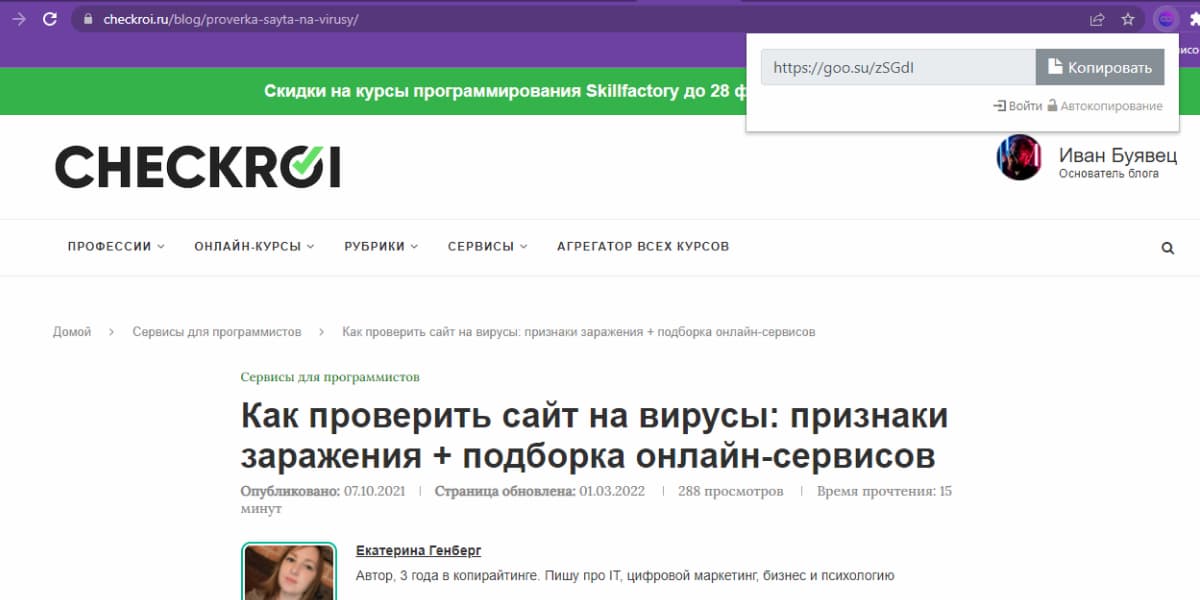Open the browser share icon
1200x600 pixels.
tap(1096, 18)
